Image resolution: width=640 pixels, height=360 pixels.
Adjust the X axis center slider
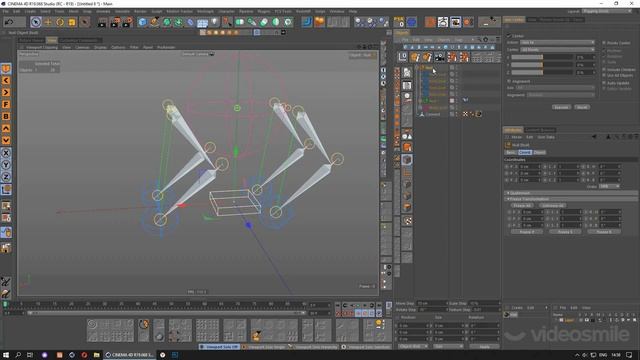(x=542, y=58)
